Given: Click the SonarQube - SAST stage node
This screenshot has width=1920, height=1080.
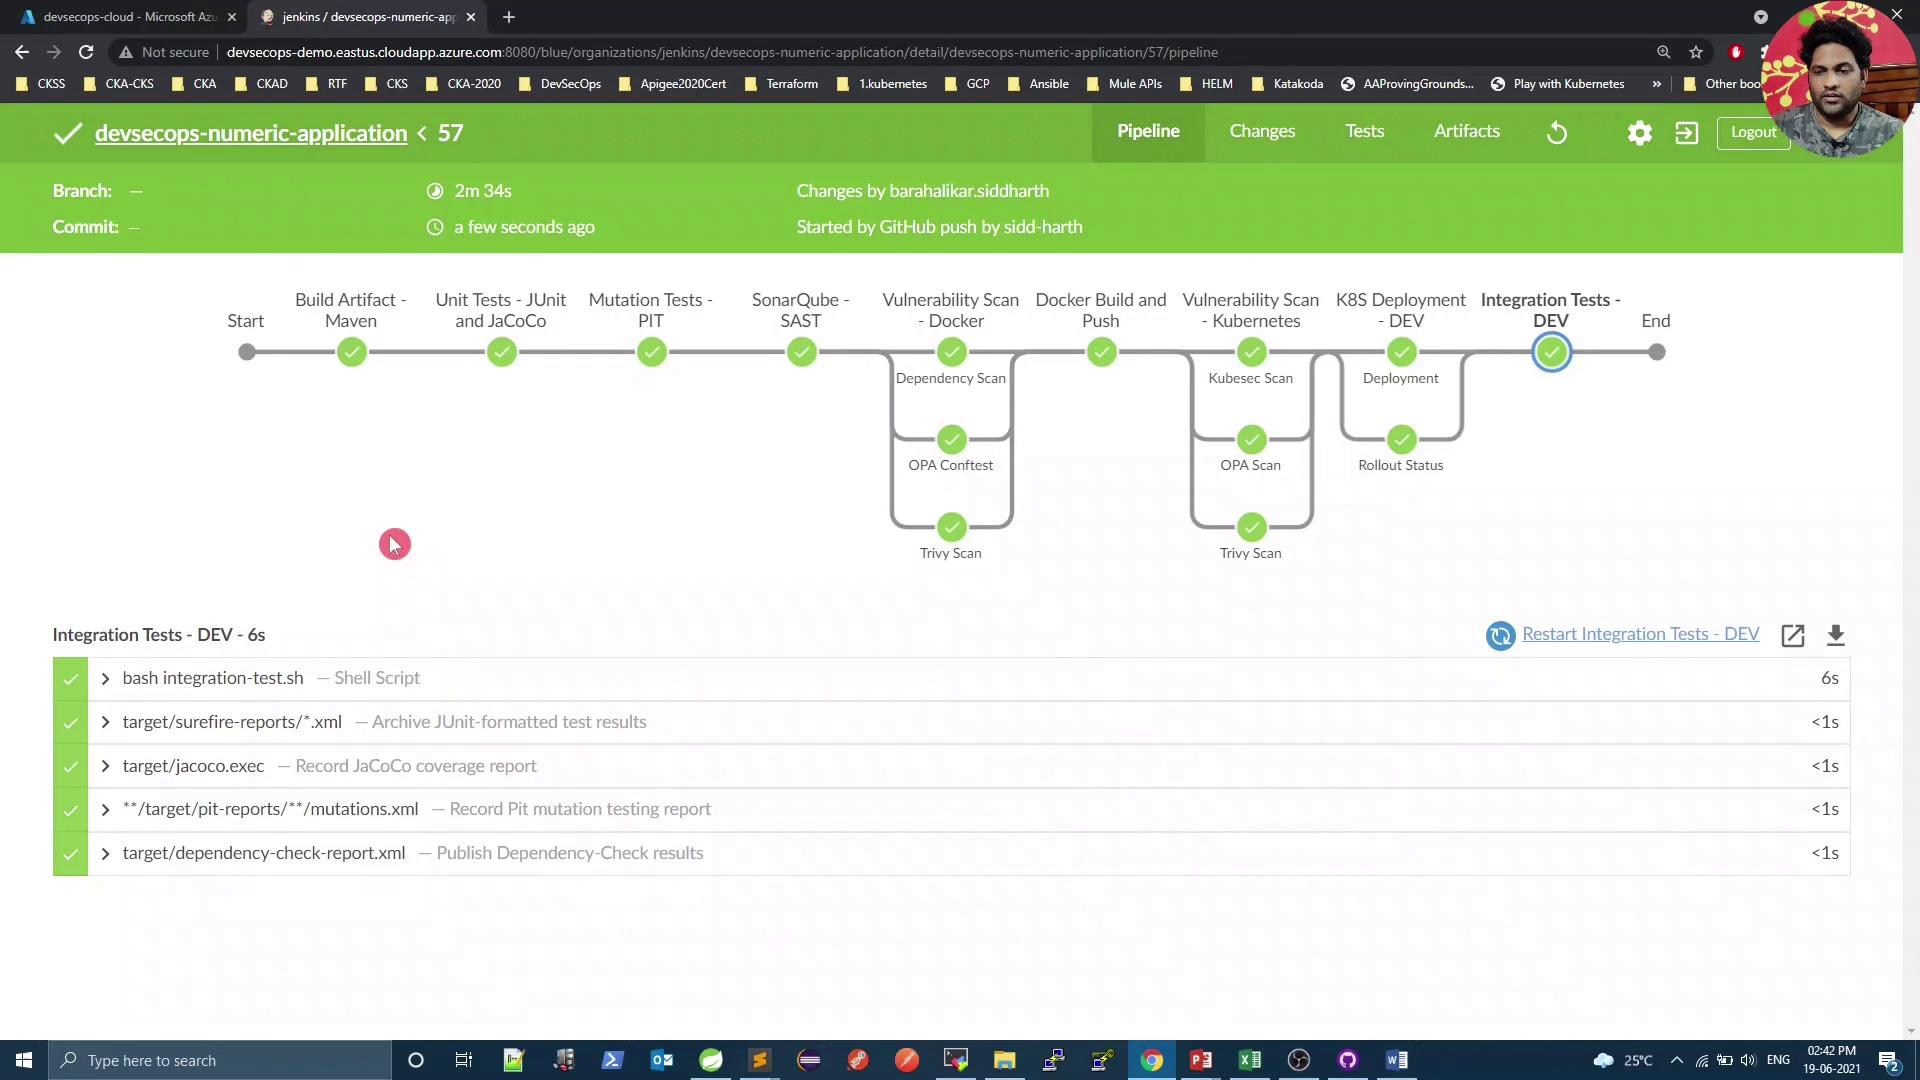Looking at the screenshot, I should coord(801,352).
